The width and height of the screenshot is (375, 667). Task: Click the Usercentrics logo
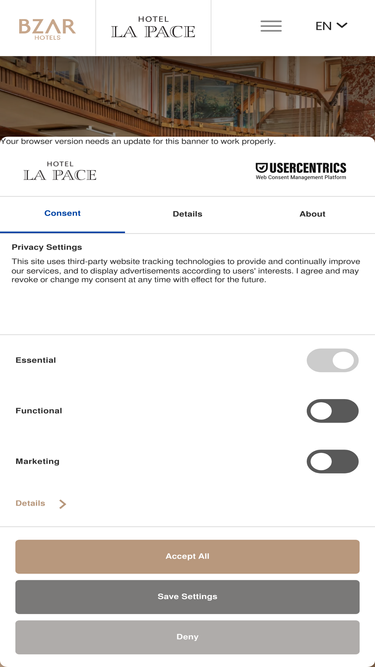(x=301, y=171)
